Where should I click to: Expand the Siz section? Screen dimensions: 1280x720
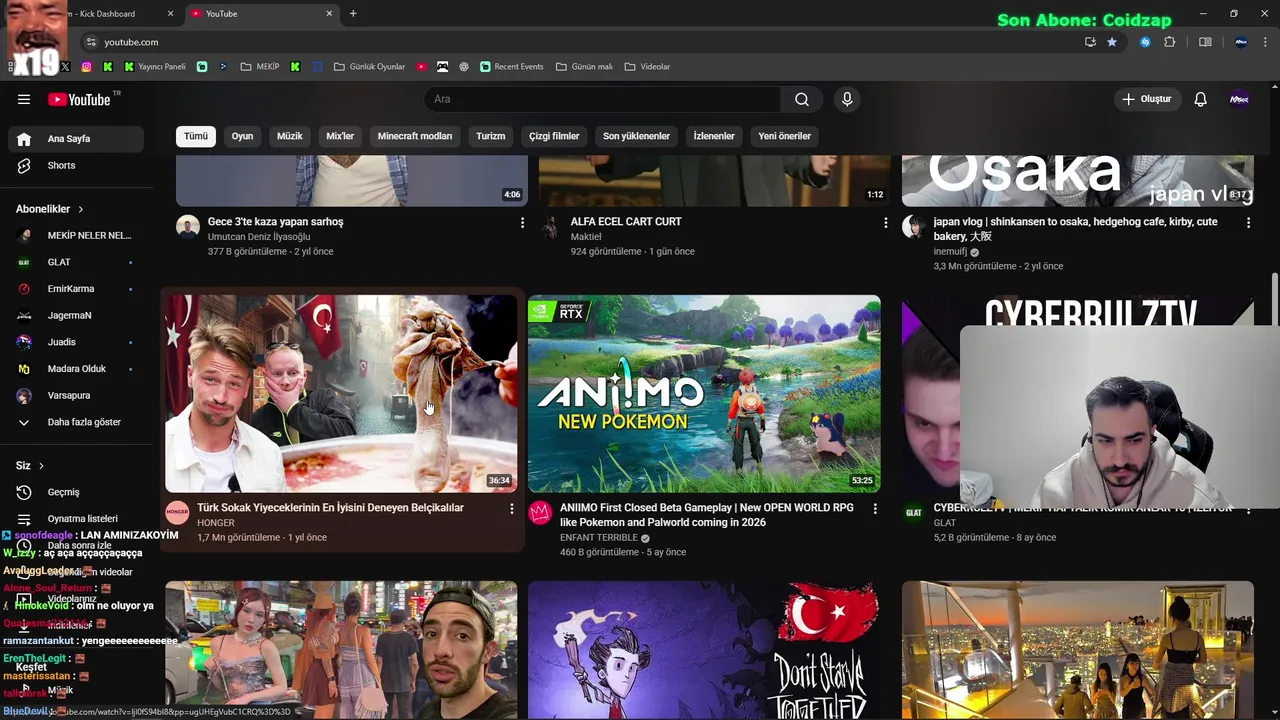click(30, 466)
